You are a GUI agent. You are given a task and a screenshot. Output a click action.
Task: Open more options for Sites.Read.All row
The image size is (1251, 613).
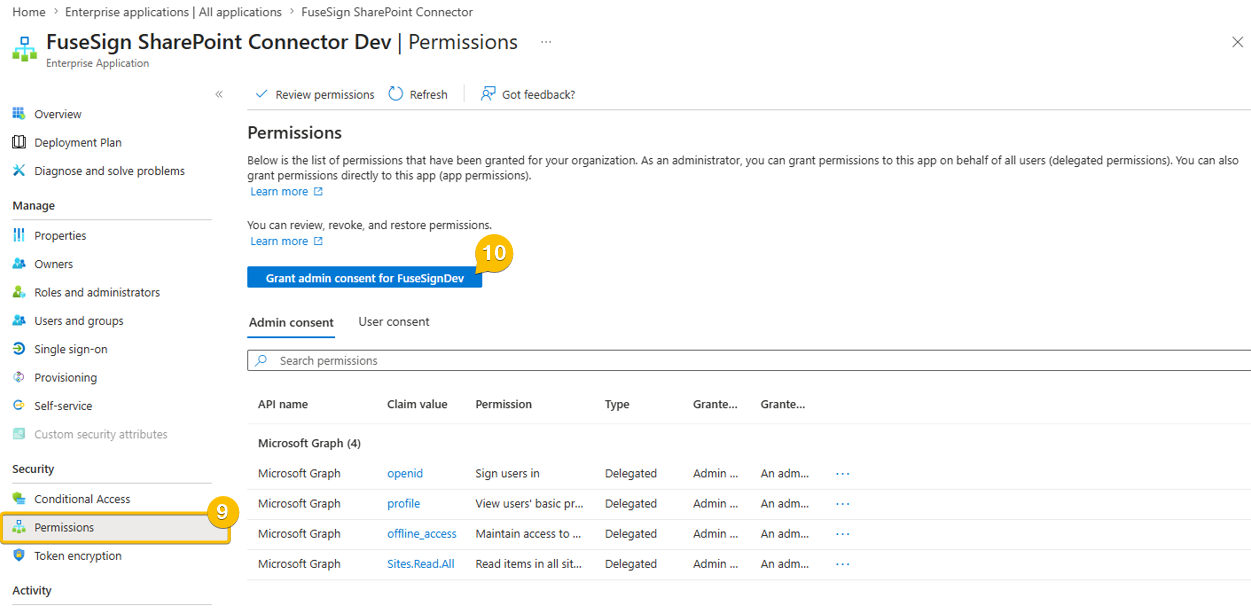tap(843, 564)
